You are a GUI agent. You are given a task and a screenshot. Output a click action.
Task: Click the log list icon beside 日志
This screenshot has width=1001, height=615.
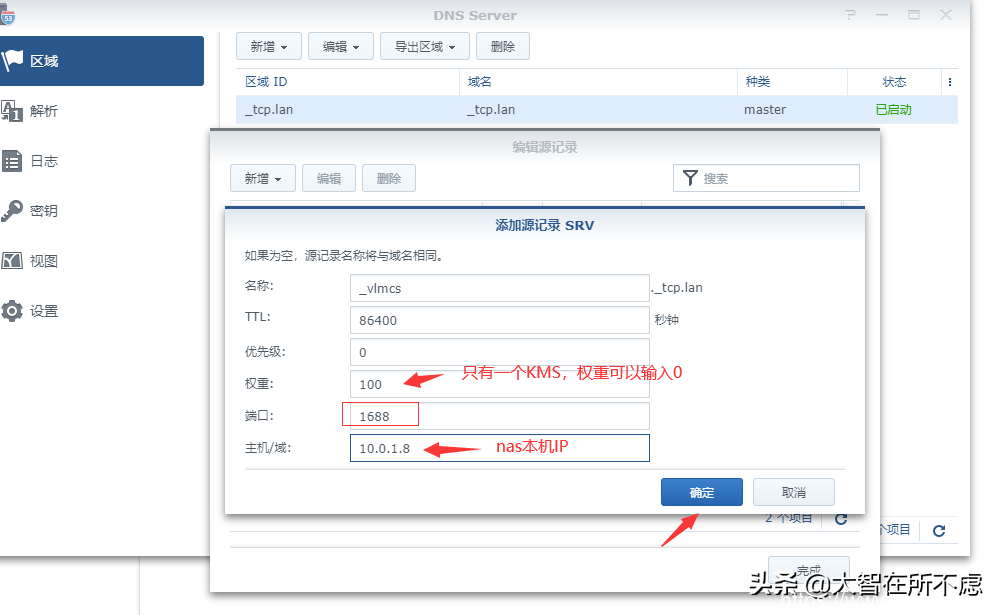(x=11, y=161)
